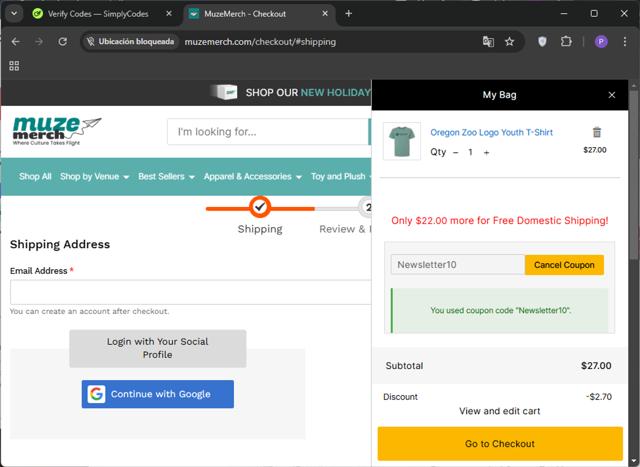Close the My Bag panel
The width and height of the screenshot is (640, 467).
coord(611,95)
